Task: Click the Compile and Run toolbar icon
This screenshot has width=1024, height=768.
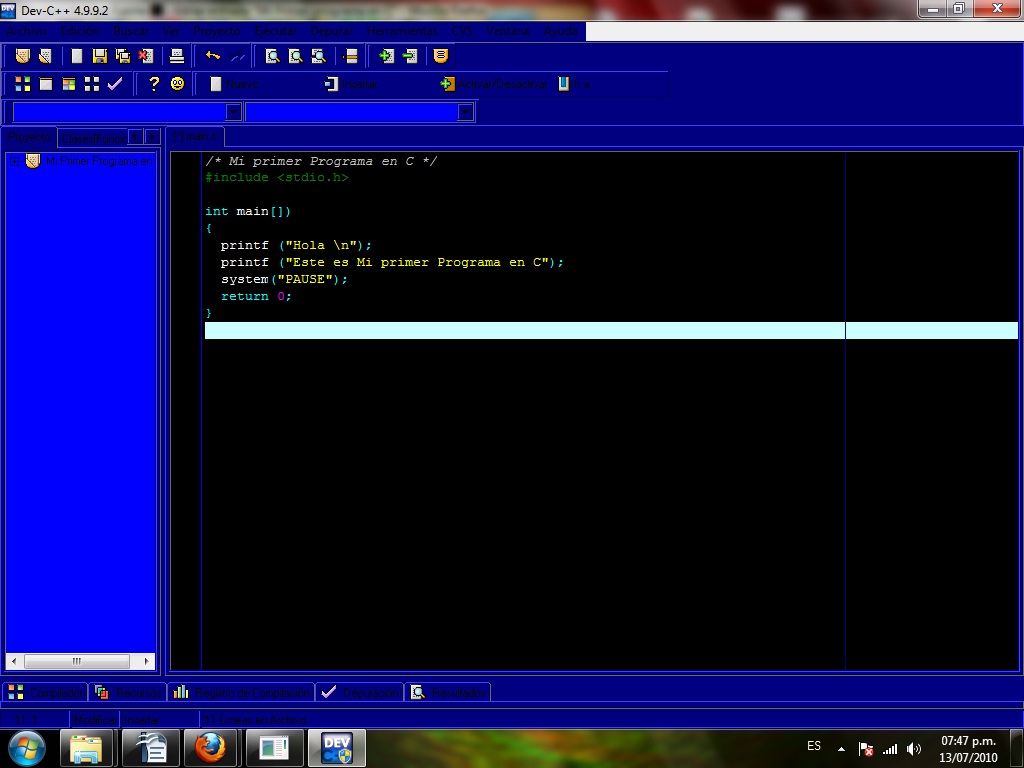Action: point(69,84)
